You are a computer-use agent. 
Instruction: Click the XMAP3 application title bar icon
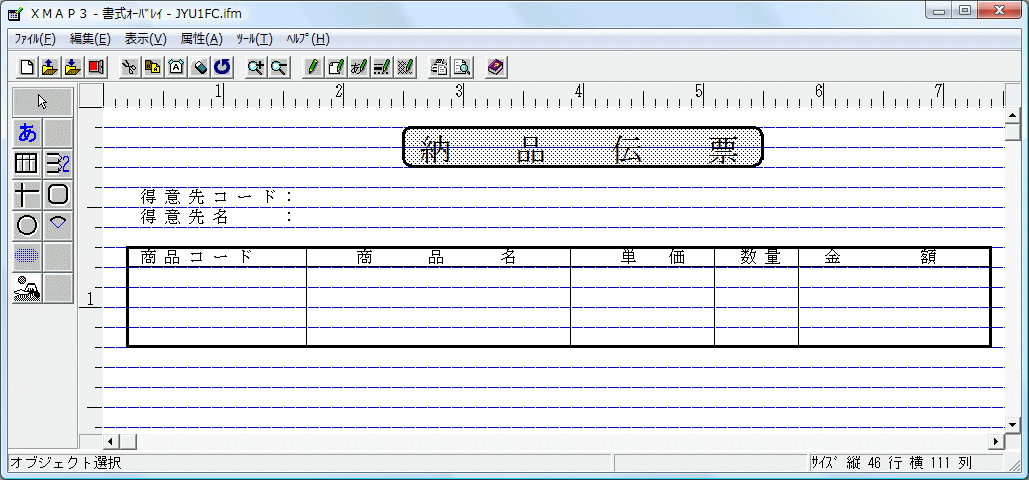(16, 13)
